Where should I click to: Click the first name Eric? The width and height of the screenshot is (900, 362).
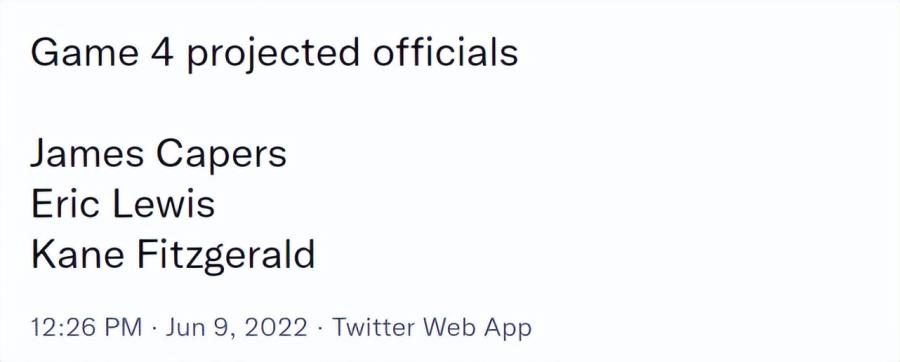coord(65,203)
